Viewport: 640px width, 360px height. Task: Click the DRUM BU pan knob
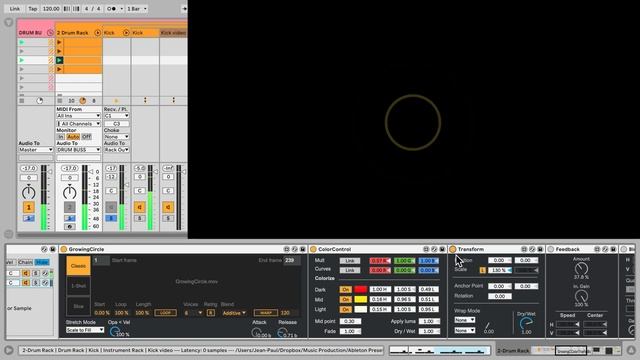tap(29, 192)
